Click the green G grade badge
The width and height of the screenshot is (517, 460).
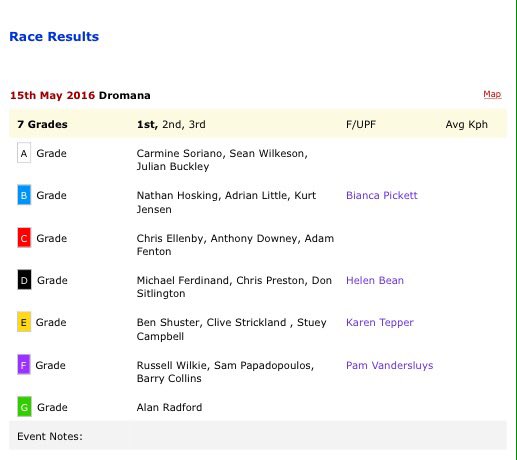click(x=24, y=407)
